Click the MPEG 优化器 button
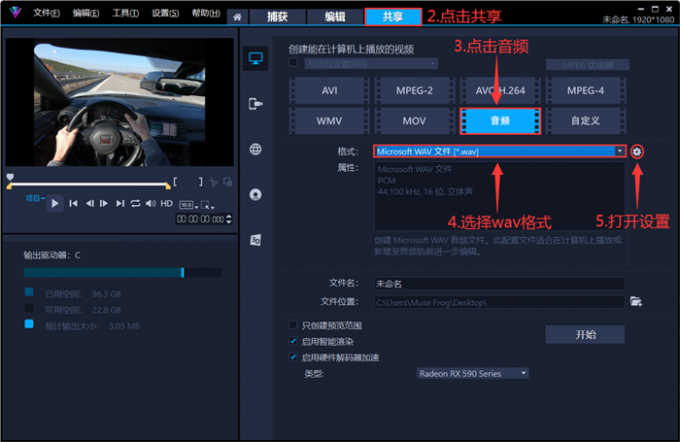Screen dimensions: 680x442 pyautogui.click(x=588, y=65)
